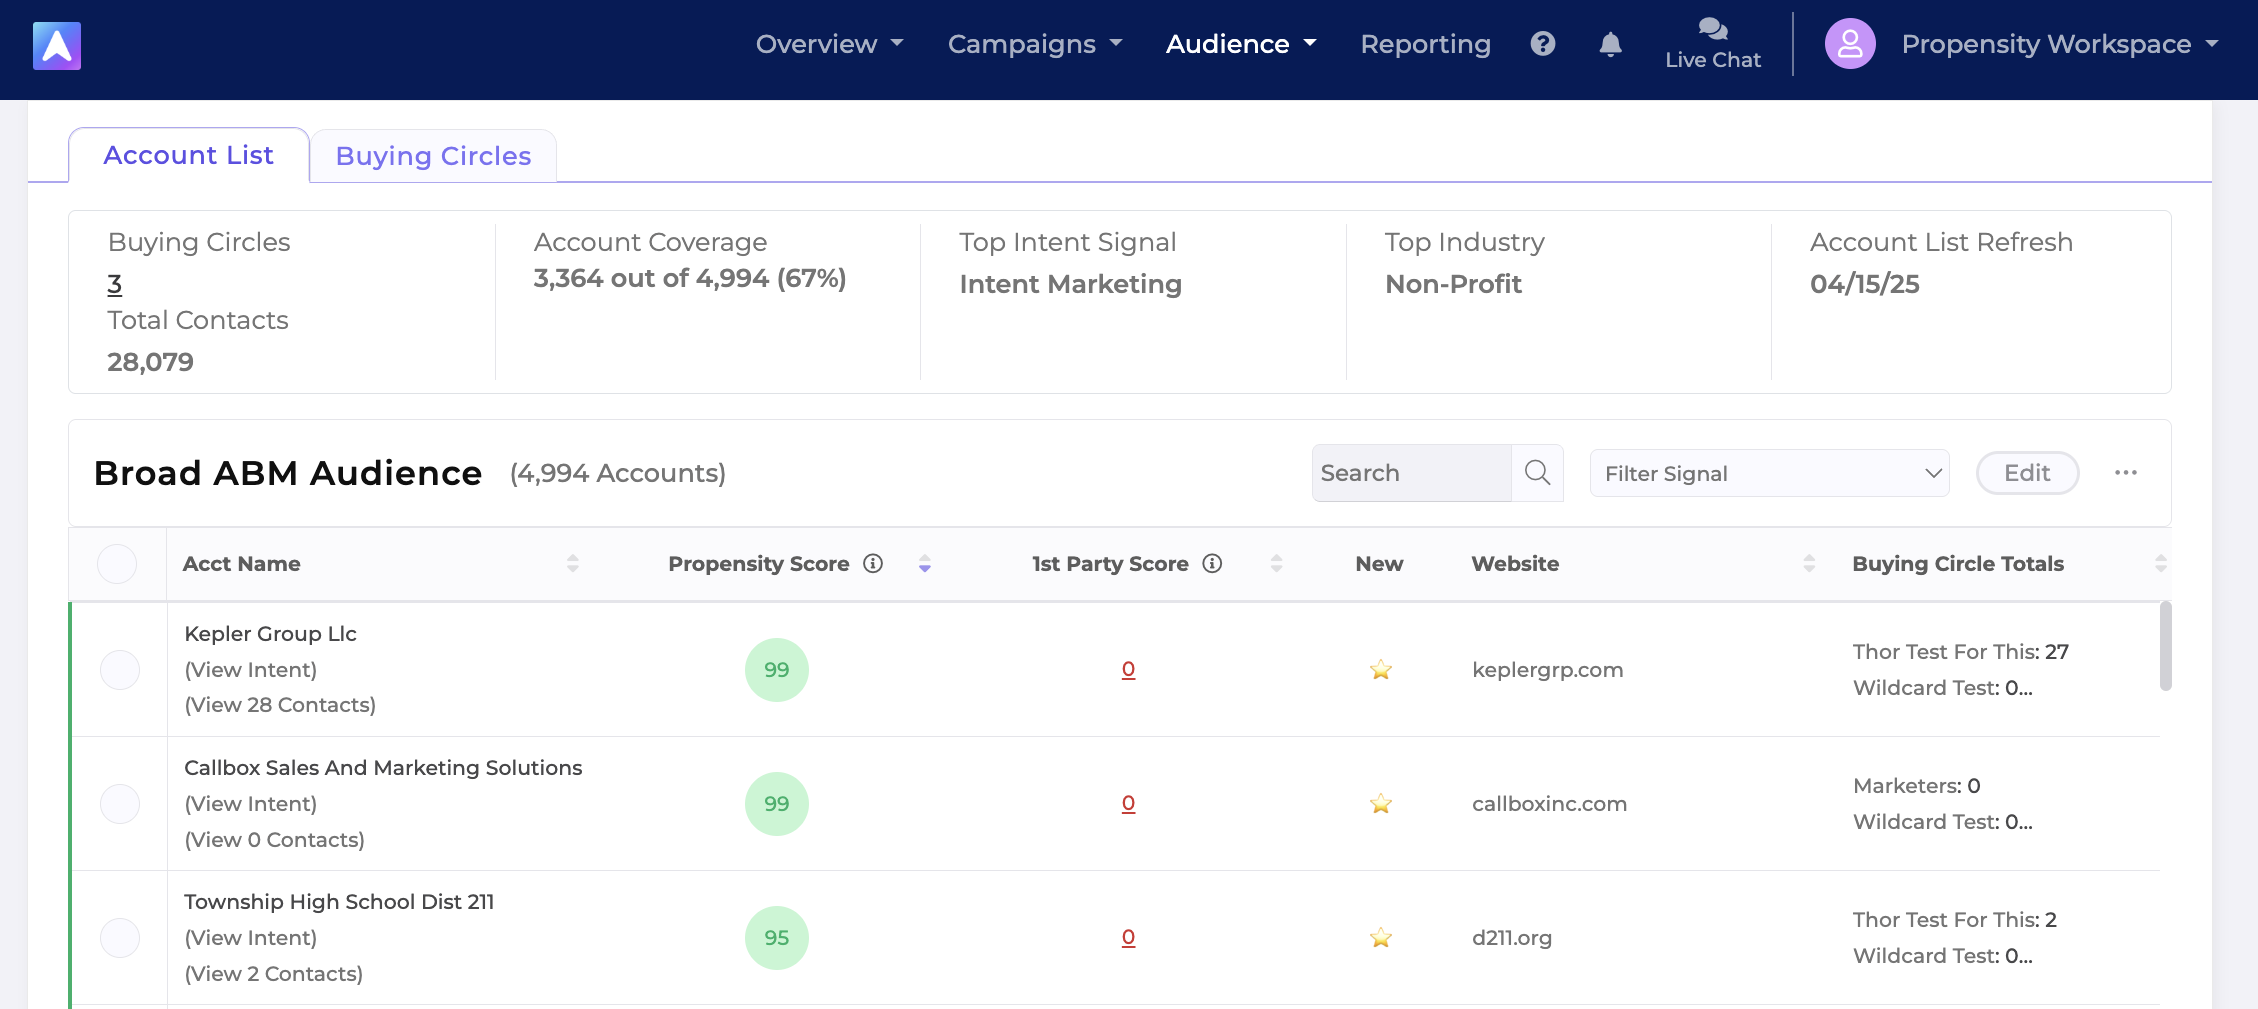Switch to the Buying Circles tab
Viewport: 2258px width, 1009px height.
(433, 156)
